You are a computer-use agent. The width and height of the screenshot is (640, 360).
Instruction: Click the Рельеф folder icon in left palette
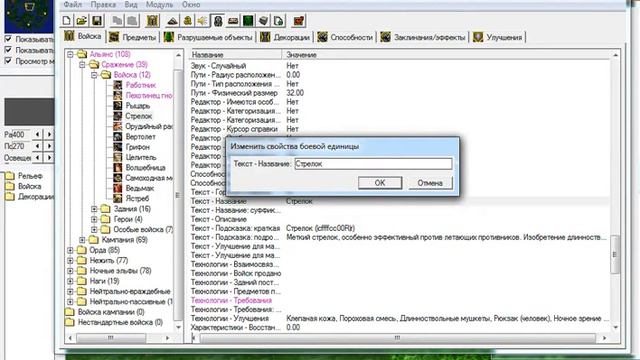9,176
